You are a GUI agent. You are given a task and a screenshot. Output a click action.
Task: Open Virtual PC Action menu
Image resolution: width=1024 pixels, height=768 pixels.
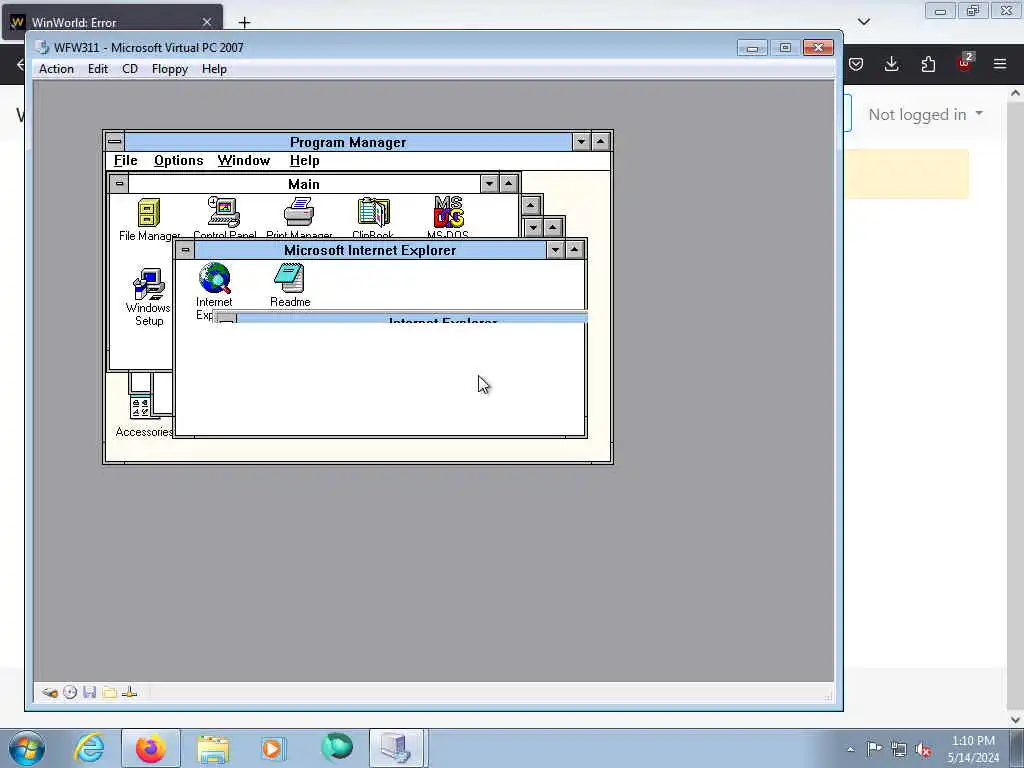coord(56,69)
